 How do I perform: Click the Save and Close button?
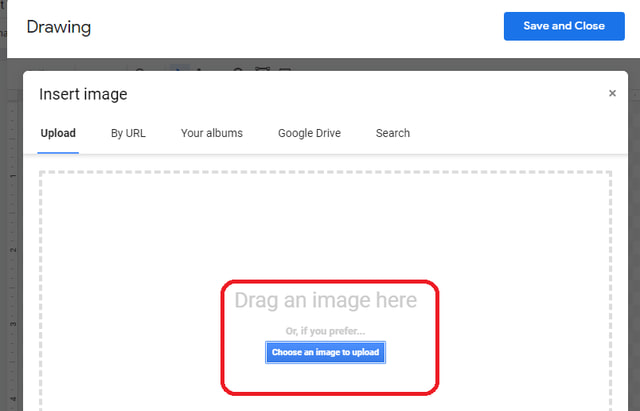click(x=564, y=26)
